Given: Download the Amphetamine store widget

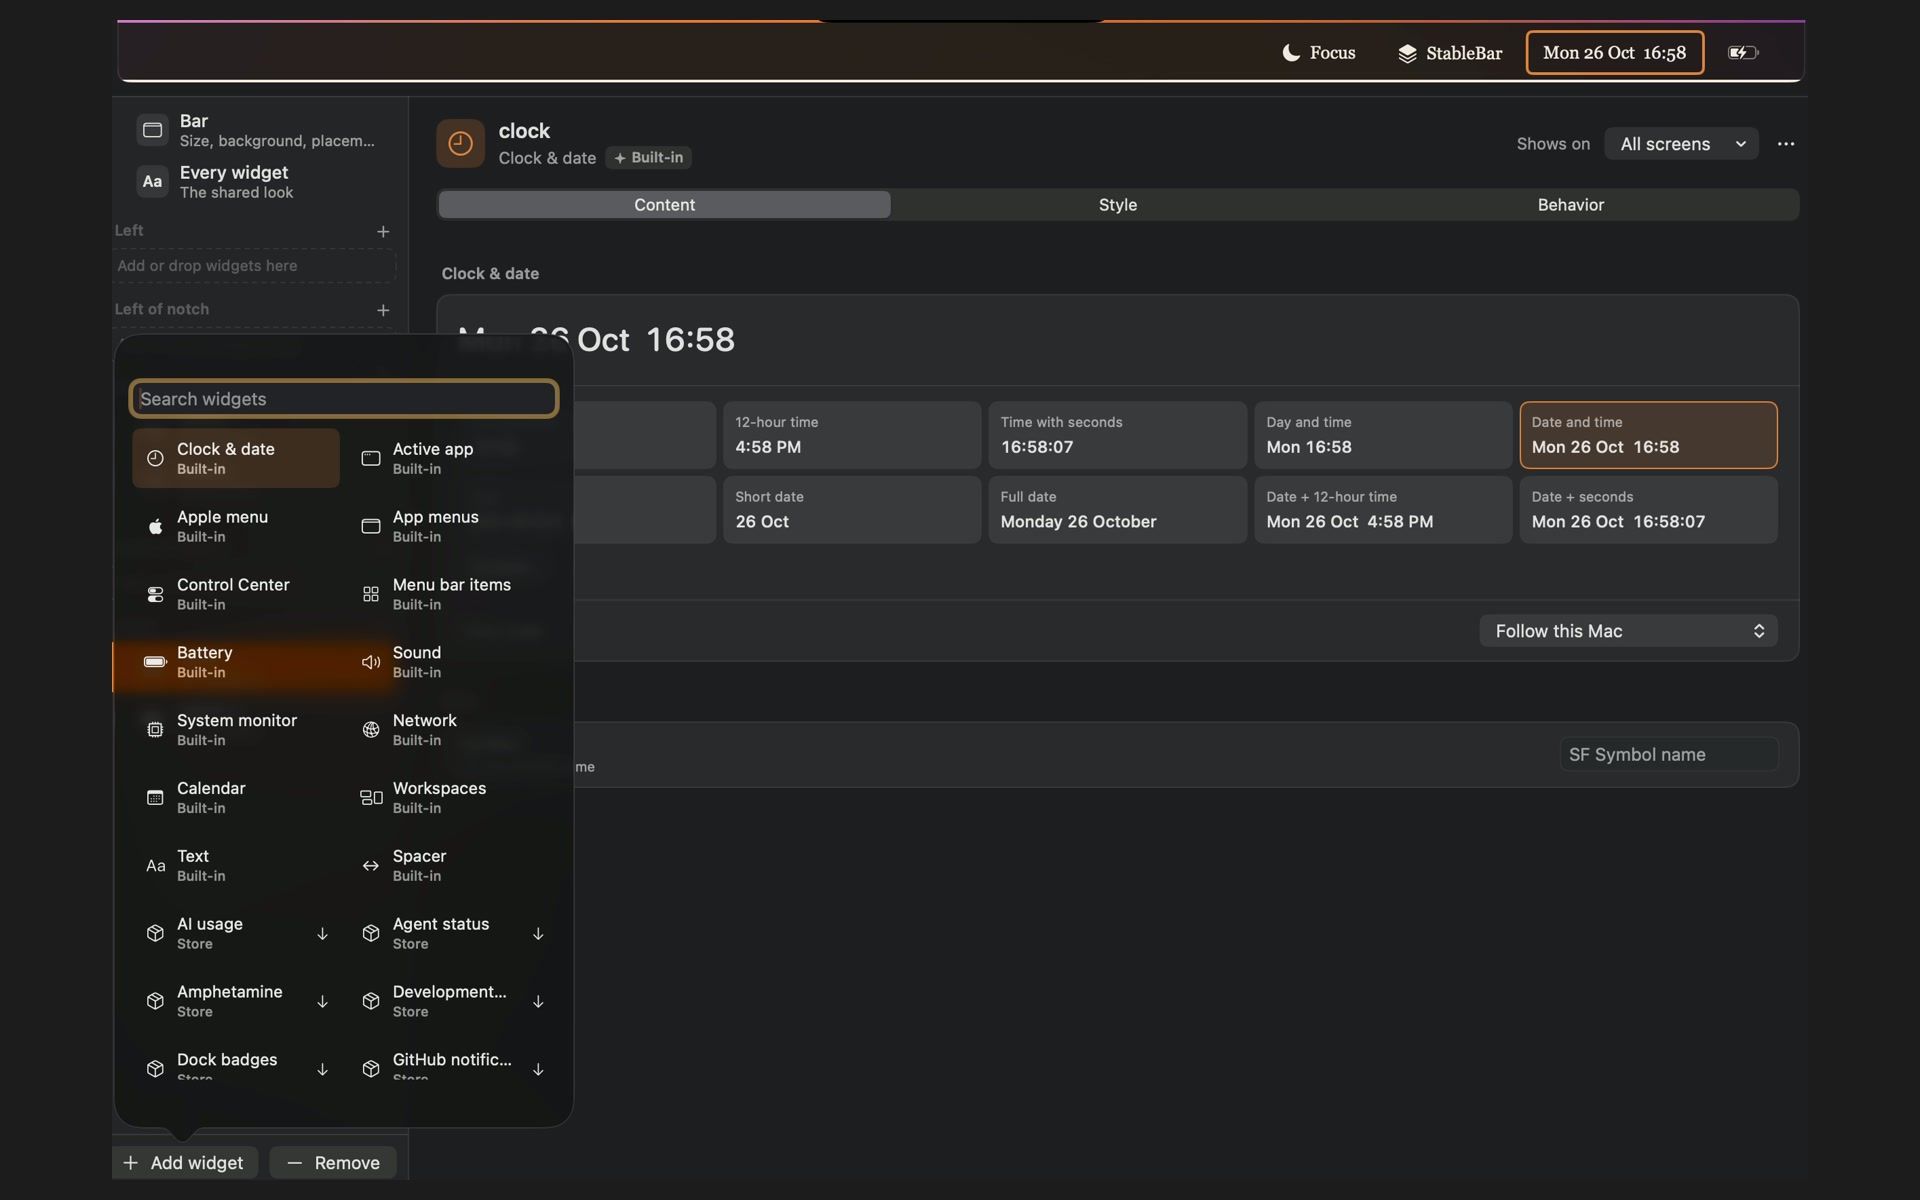Looking at the screenshot, I should tap(322, 1002).
